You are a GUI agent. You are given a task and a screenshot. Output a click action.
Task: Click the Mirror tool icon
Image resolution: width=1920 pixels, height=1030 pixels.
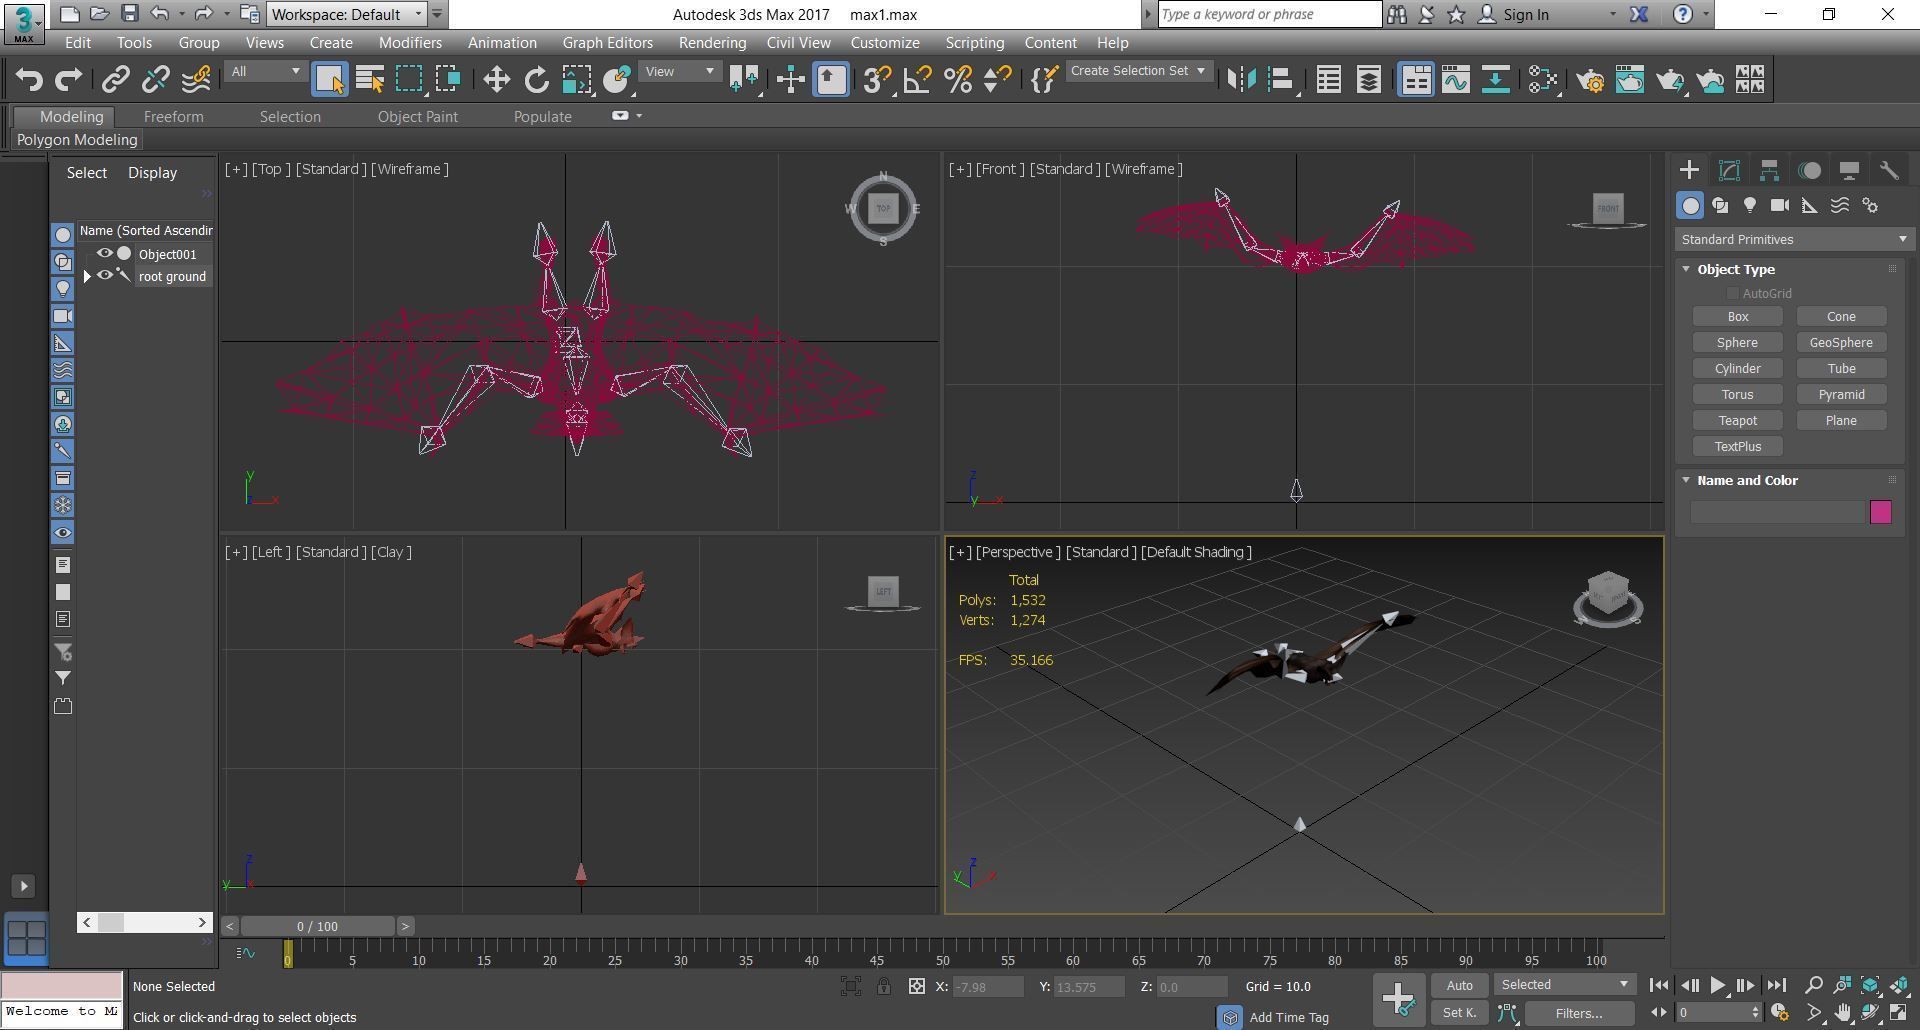1241,80
